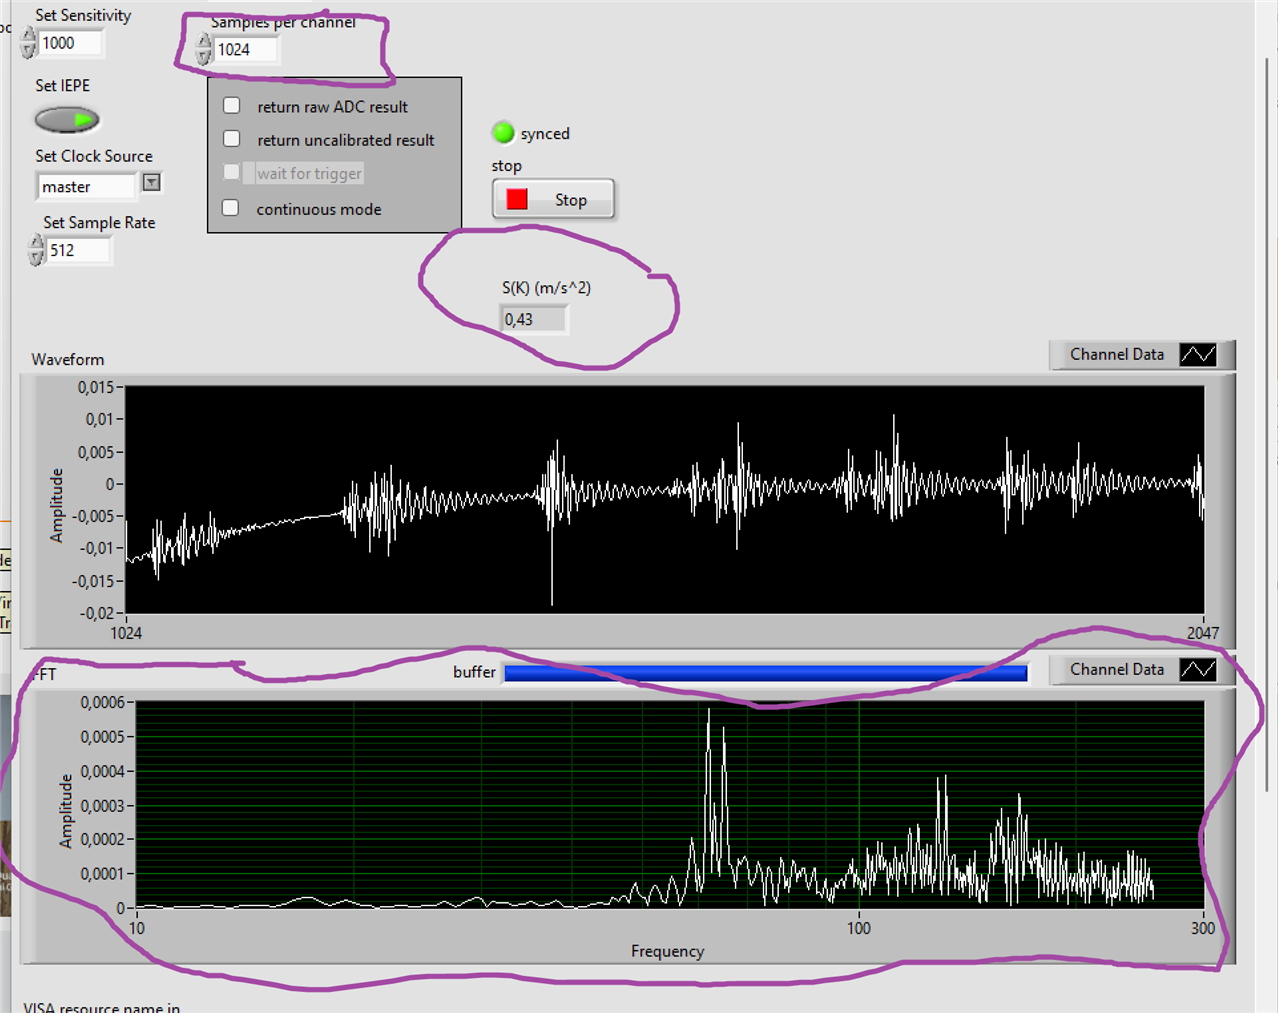
Task: Click the FFT Channel Data legend label
Action: click(x=1117, y=669)
